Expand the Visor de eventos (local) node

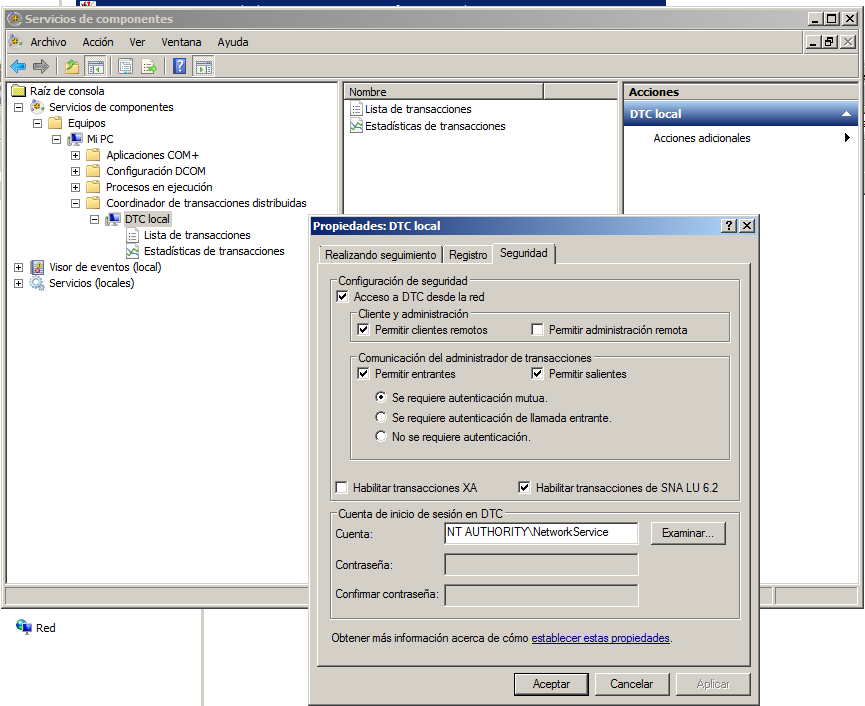click(17, 267)
